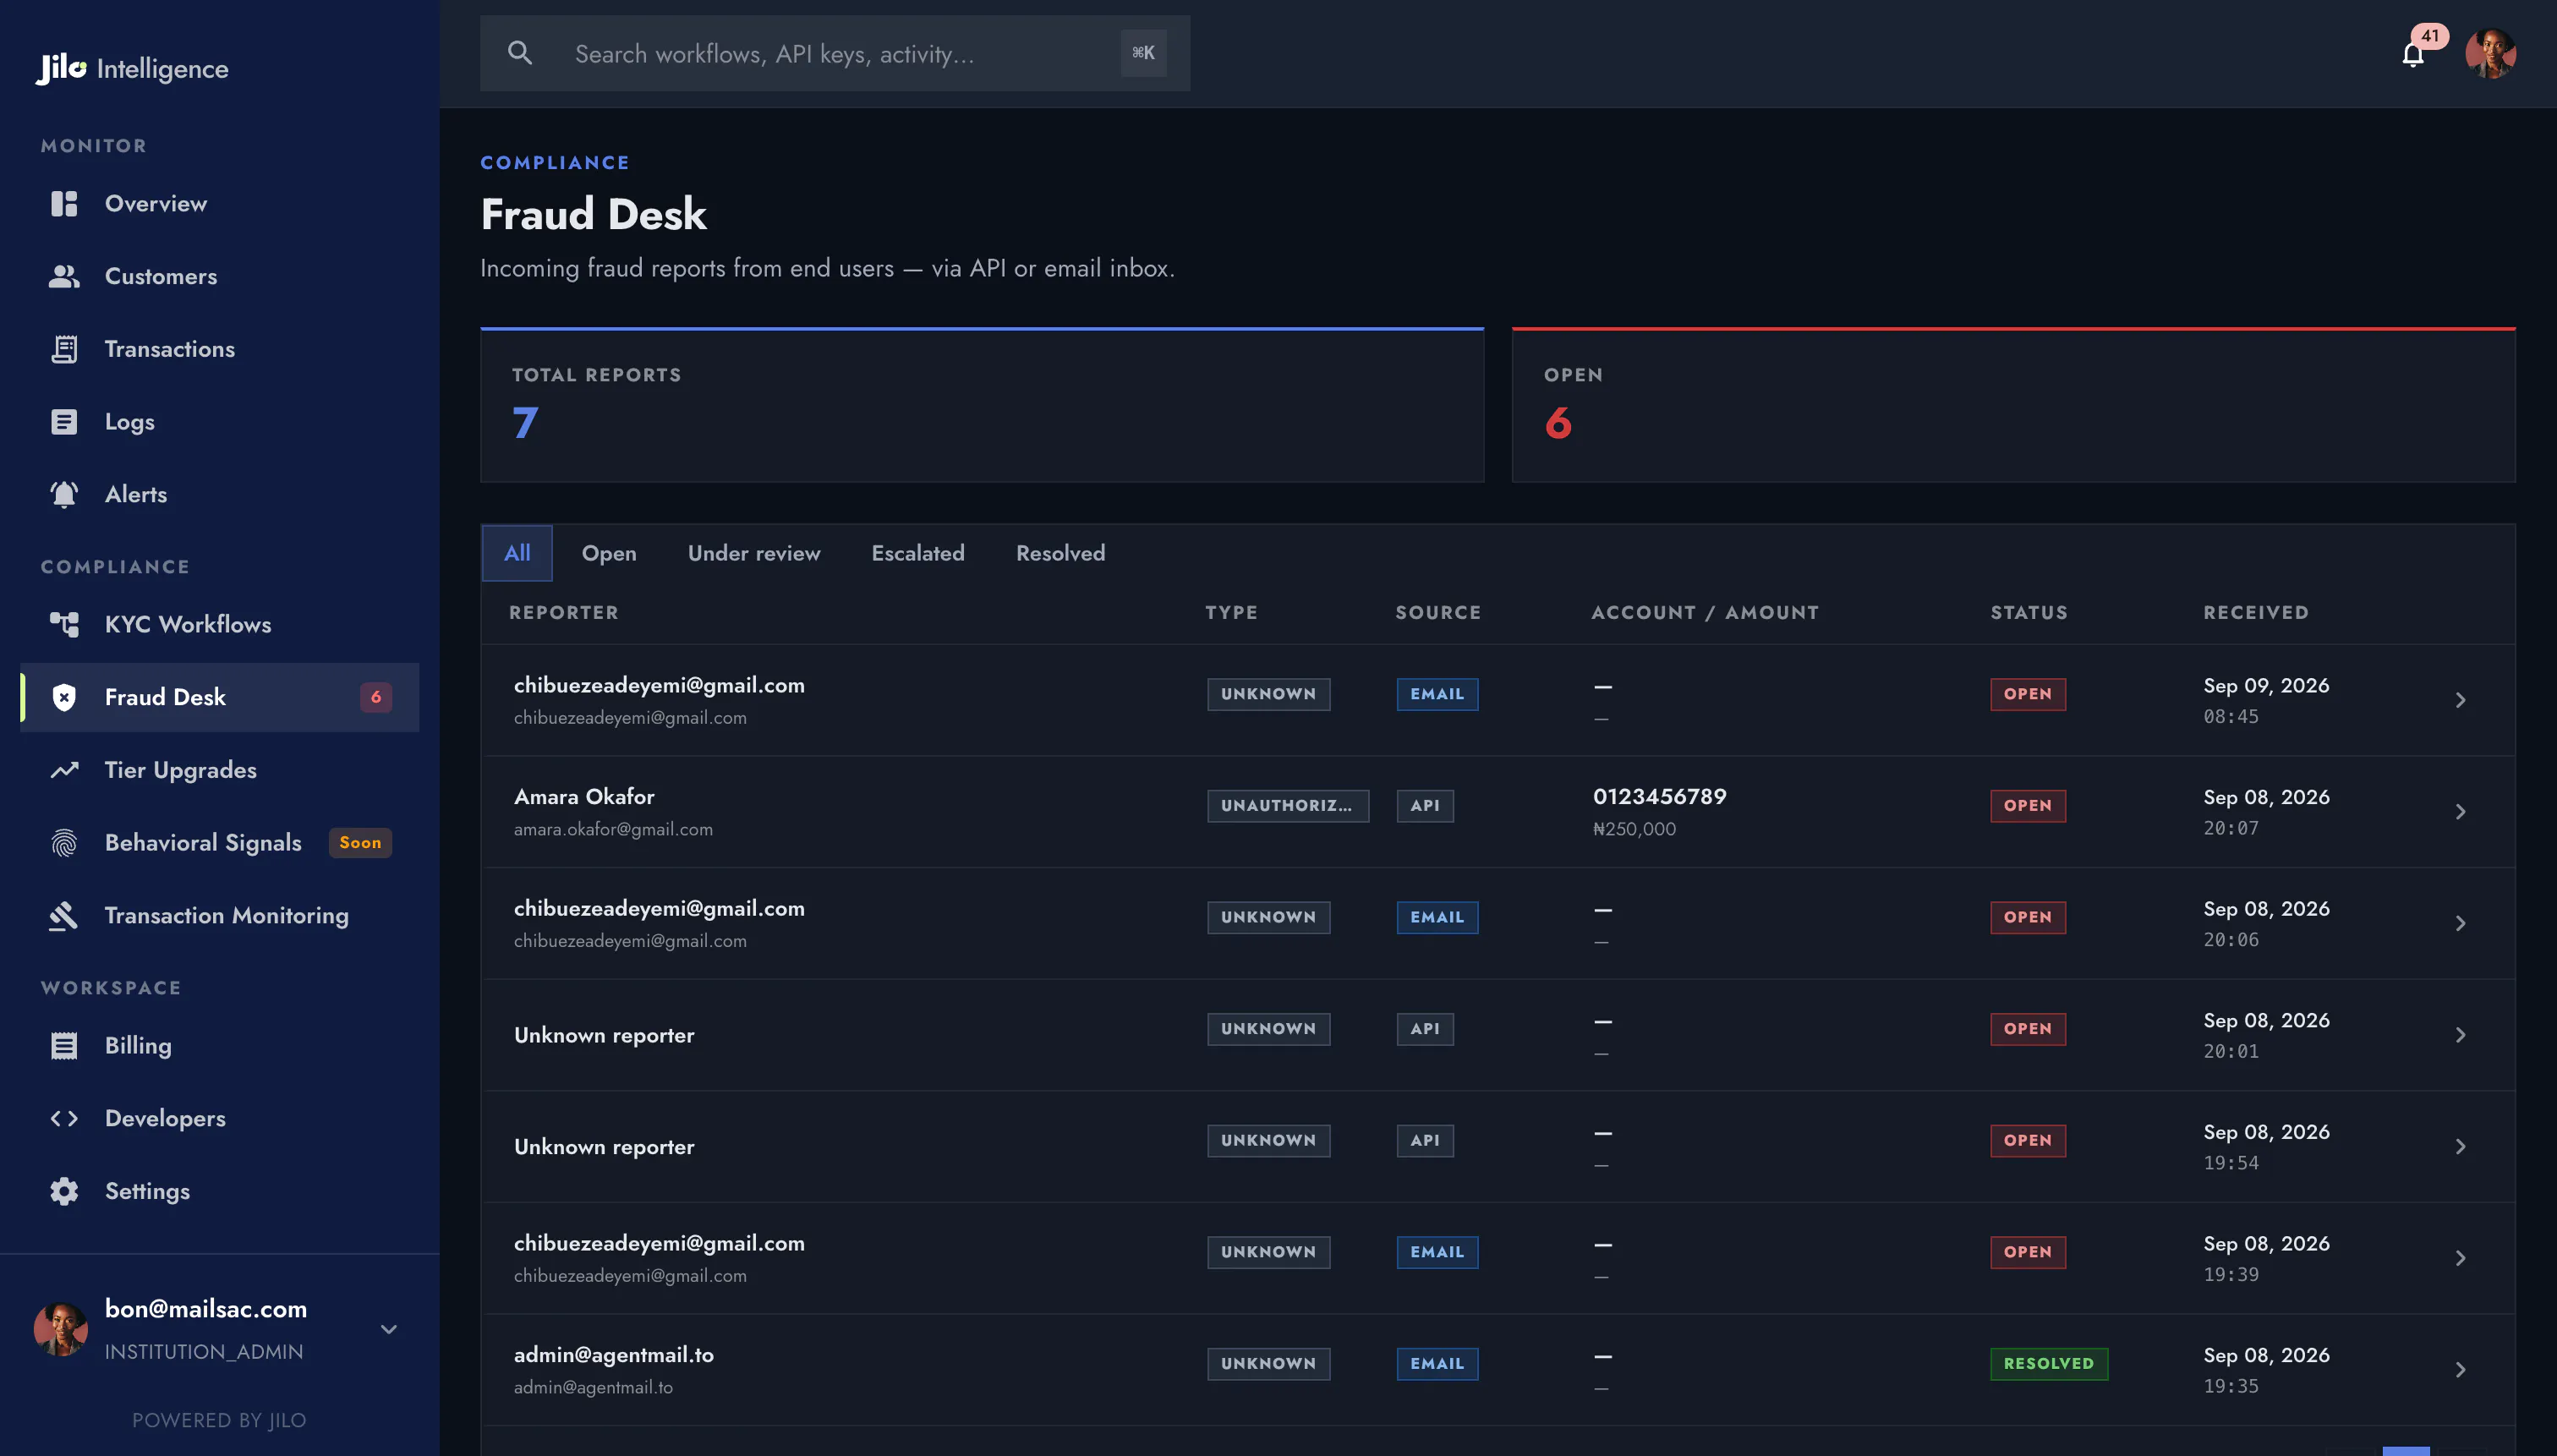
Task: Open notifications bell with 41 badge
Action: (2413, 54)
